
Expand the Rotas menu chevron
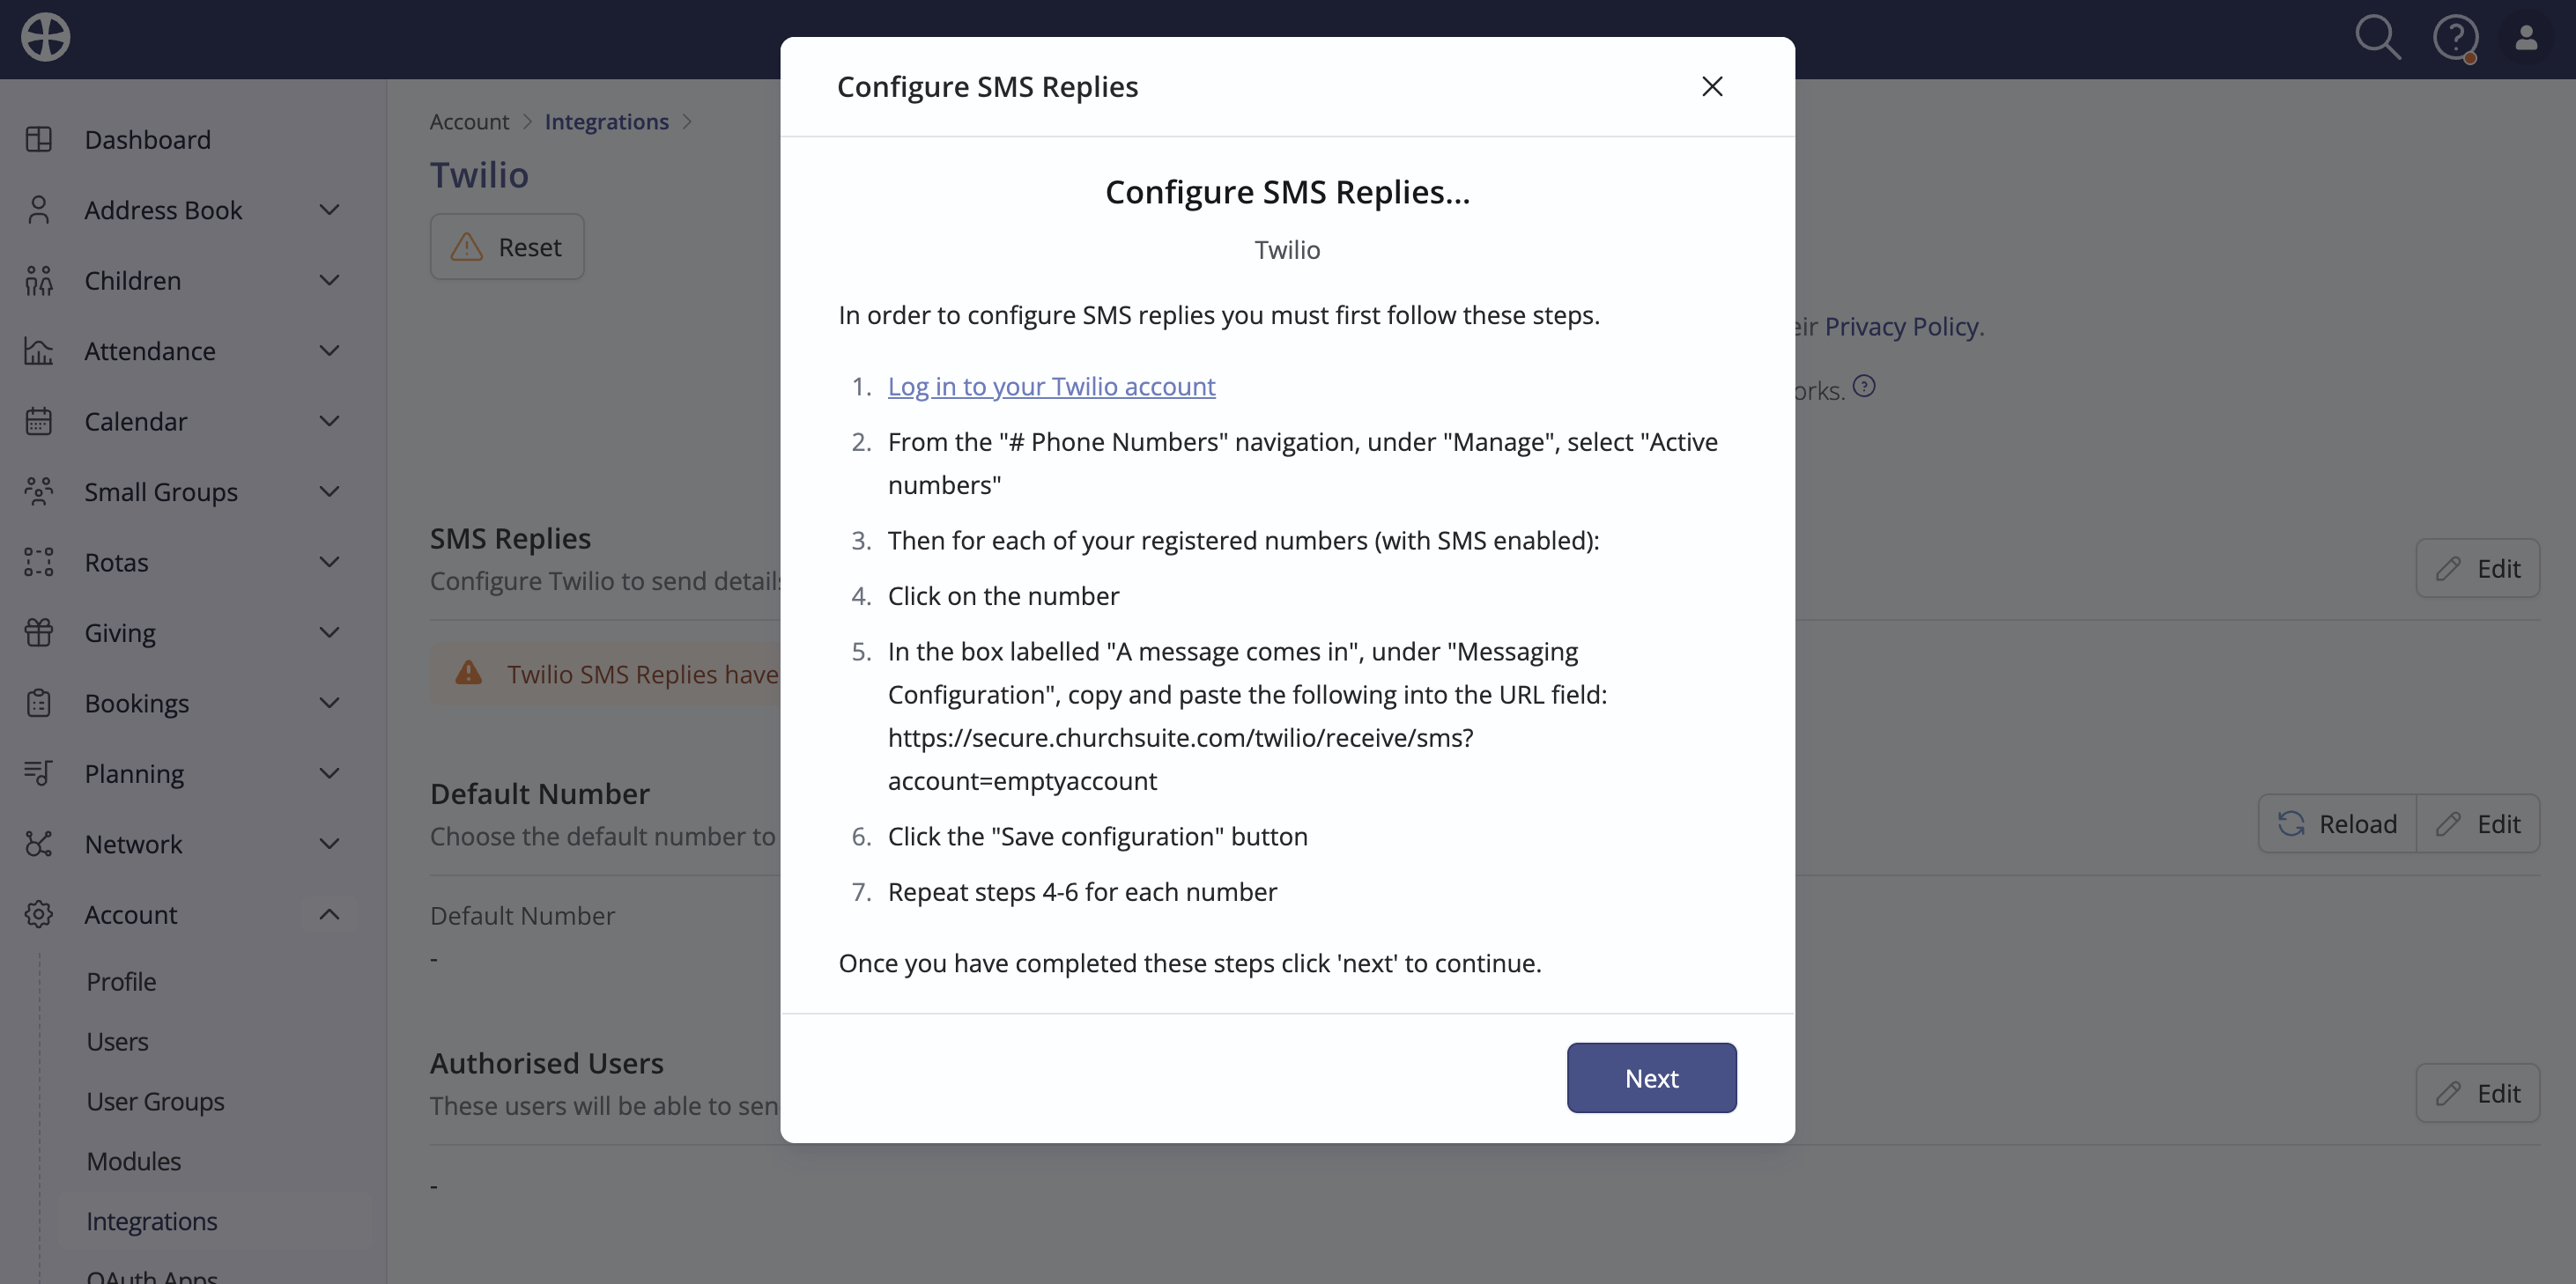pos(329,562)
